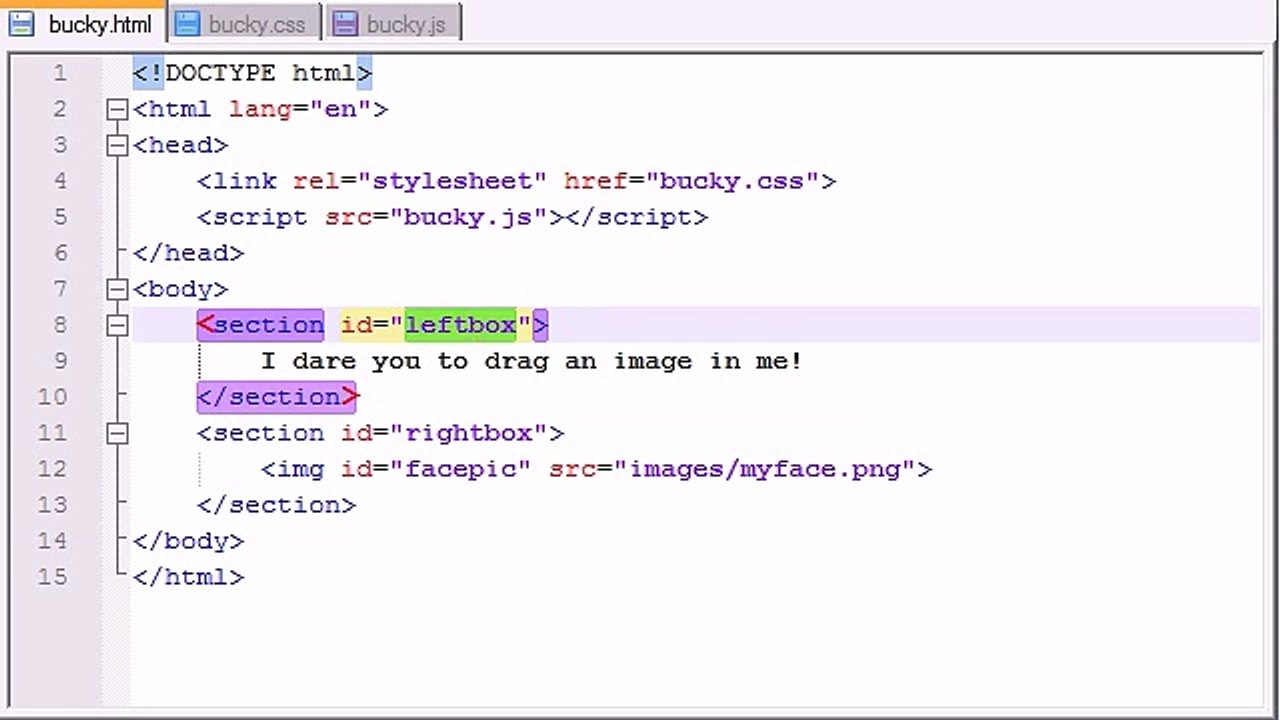Click the closing section tag on line 13
The width and height of the screenshot is (1280, 720).
click(277, 505)
